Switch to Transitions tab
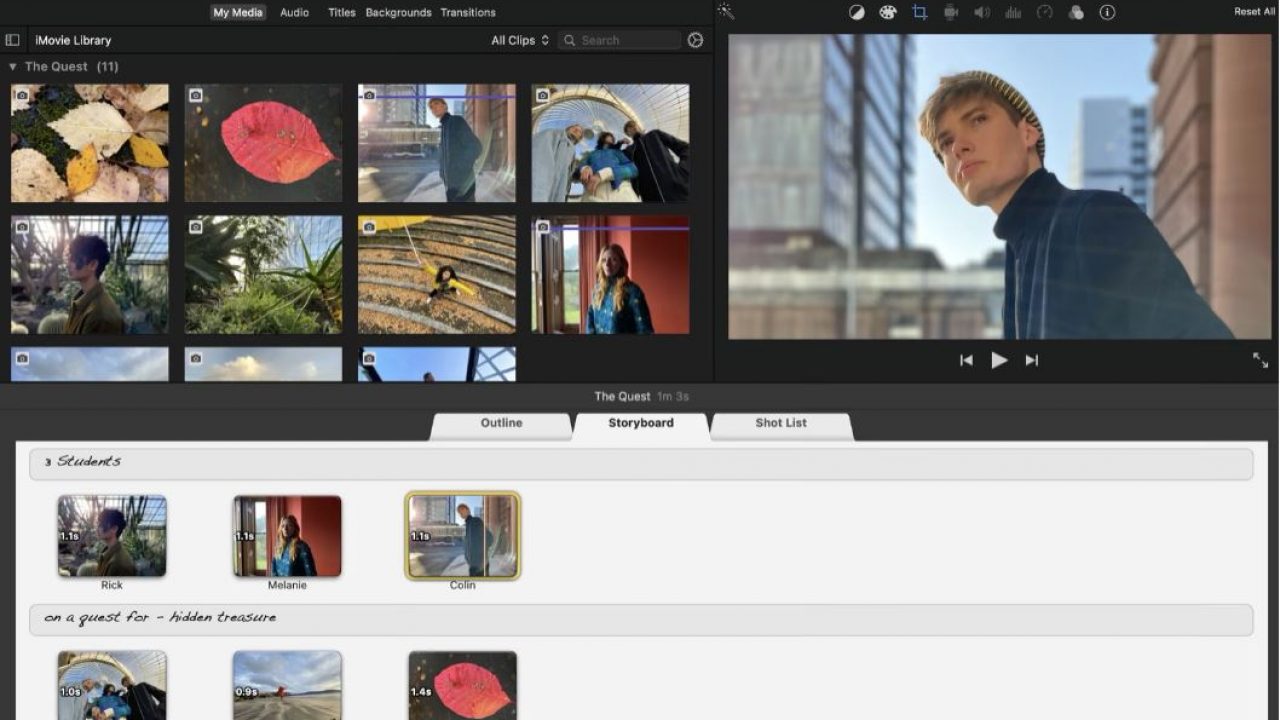The image size is (1280, 720). tap(468, 12)
